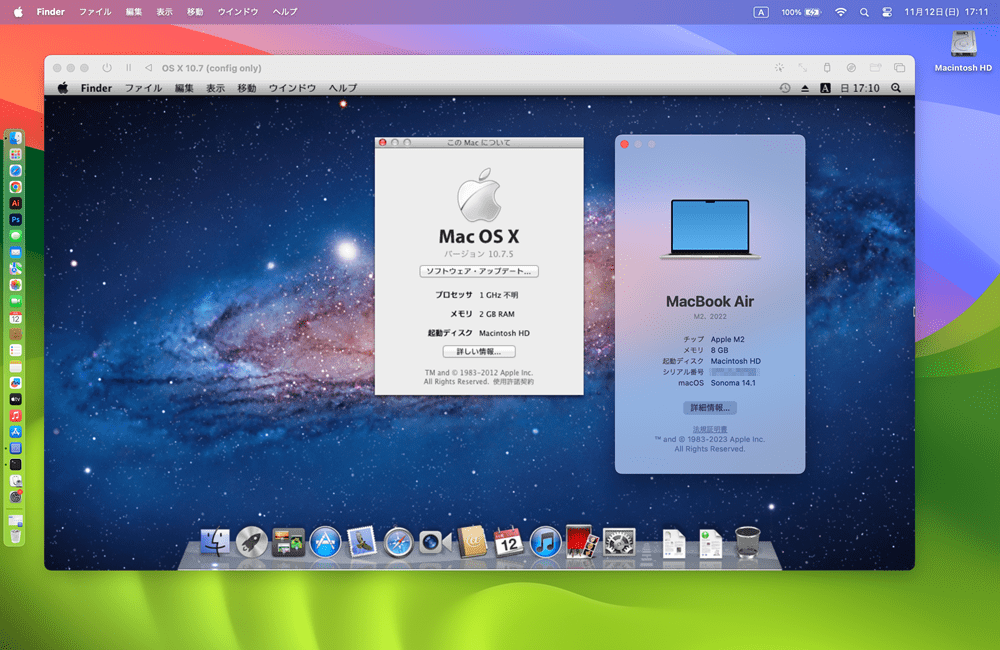
Task: Click the eject icon in guest menu bar
Action: point(805,88)
